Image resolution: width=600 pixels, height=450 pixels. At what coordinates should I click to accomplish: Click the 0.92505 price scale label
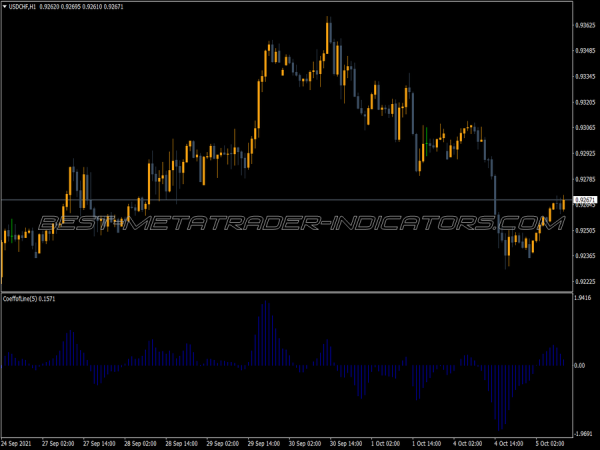tap(585, 230)
